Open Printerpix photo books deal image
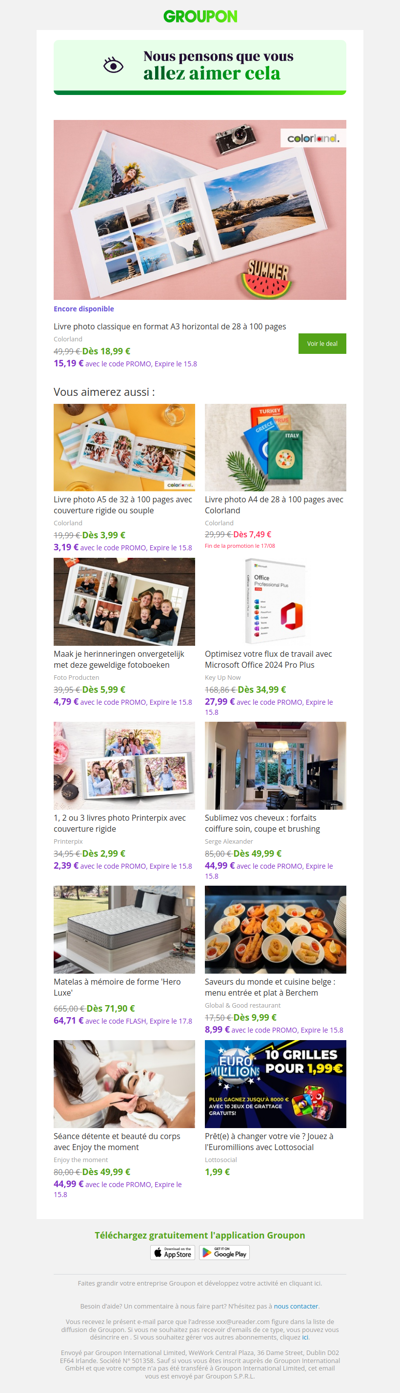This screenshot has height=1393, width=400. click(x=124, y=765)
